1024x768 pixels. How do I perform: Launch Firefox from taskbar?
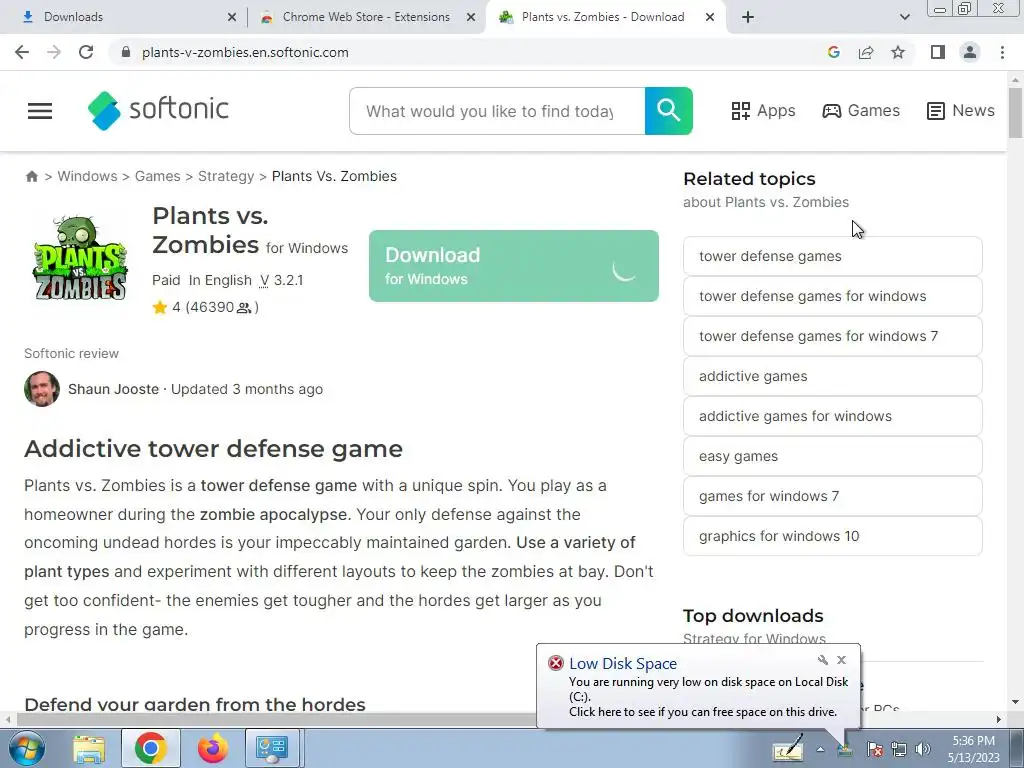(x=213, y=748)
